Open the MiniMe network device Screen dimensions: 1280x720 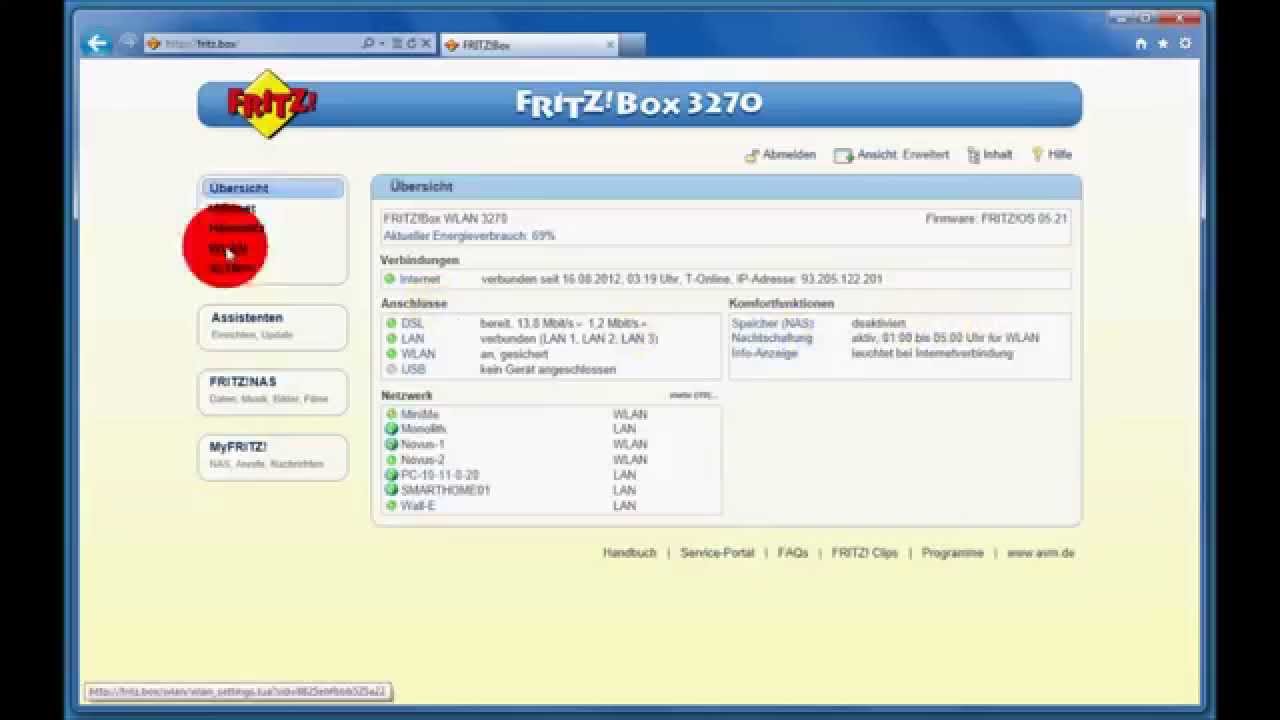click(420, 414)
